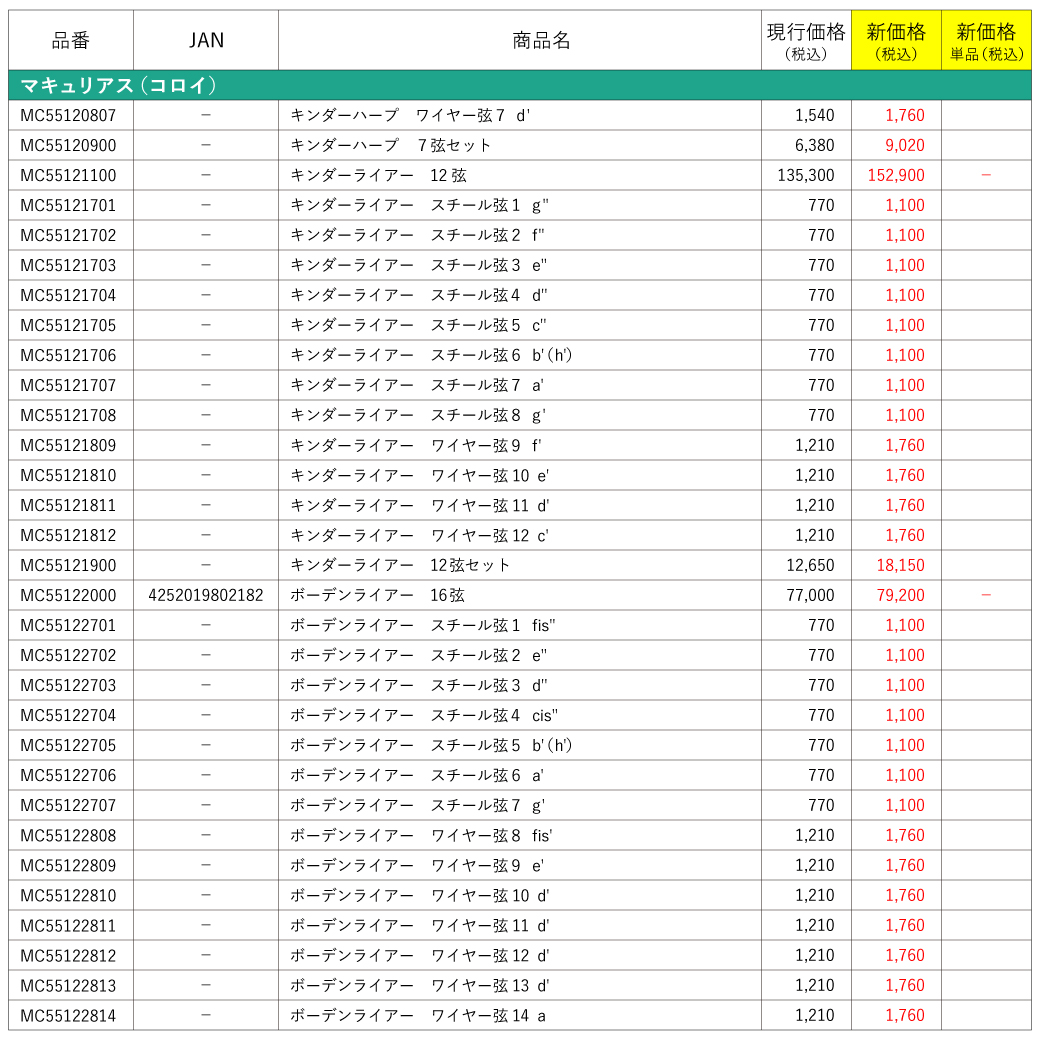
Task: Select the green マキュリアス(コロイ) section bar
Action: 520,85
